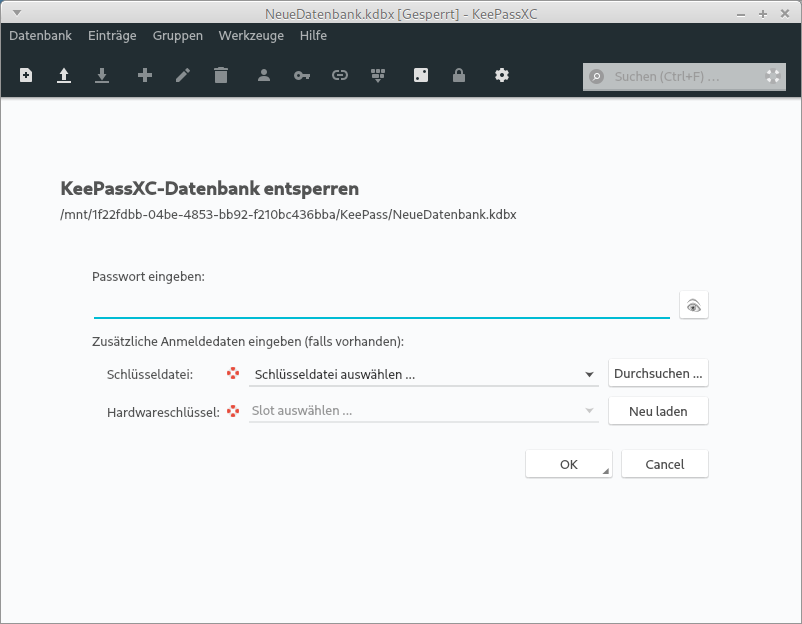Viewport: 802px width, 624px height.
Task: Click the Durchsuchen button
Action: [x=658, y=374]
